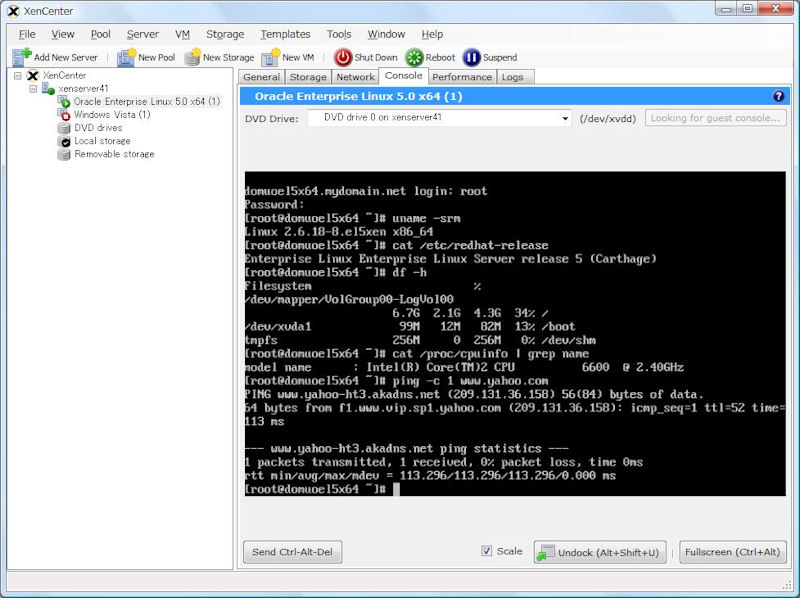Click the running Oracle Enterprise Linux VM icon
Image resolution: width=800 pixels, height=598 pixels.
point(64,102)
